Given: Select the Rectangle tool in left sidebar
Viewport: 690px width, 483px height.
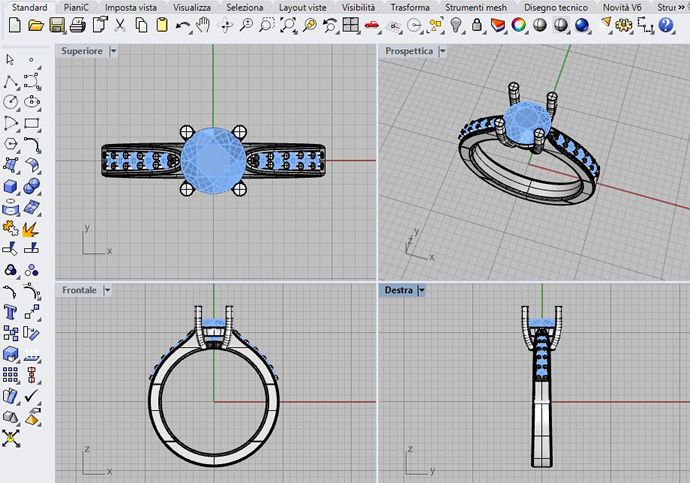Looking at the screenshot, I should coord(31,124).
